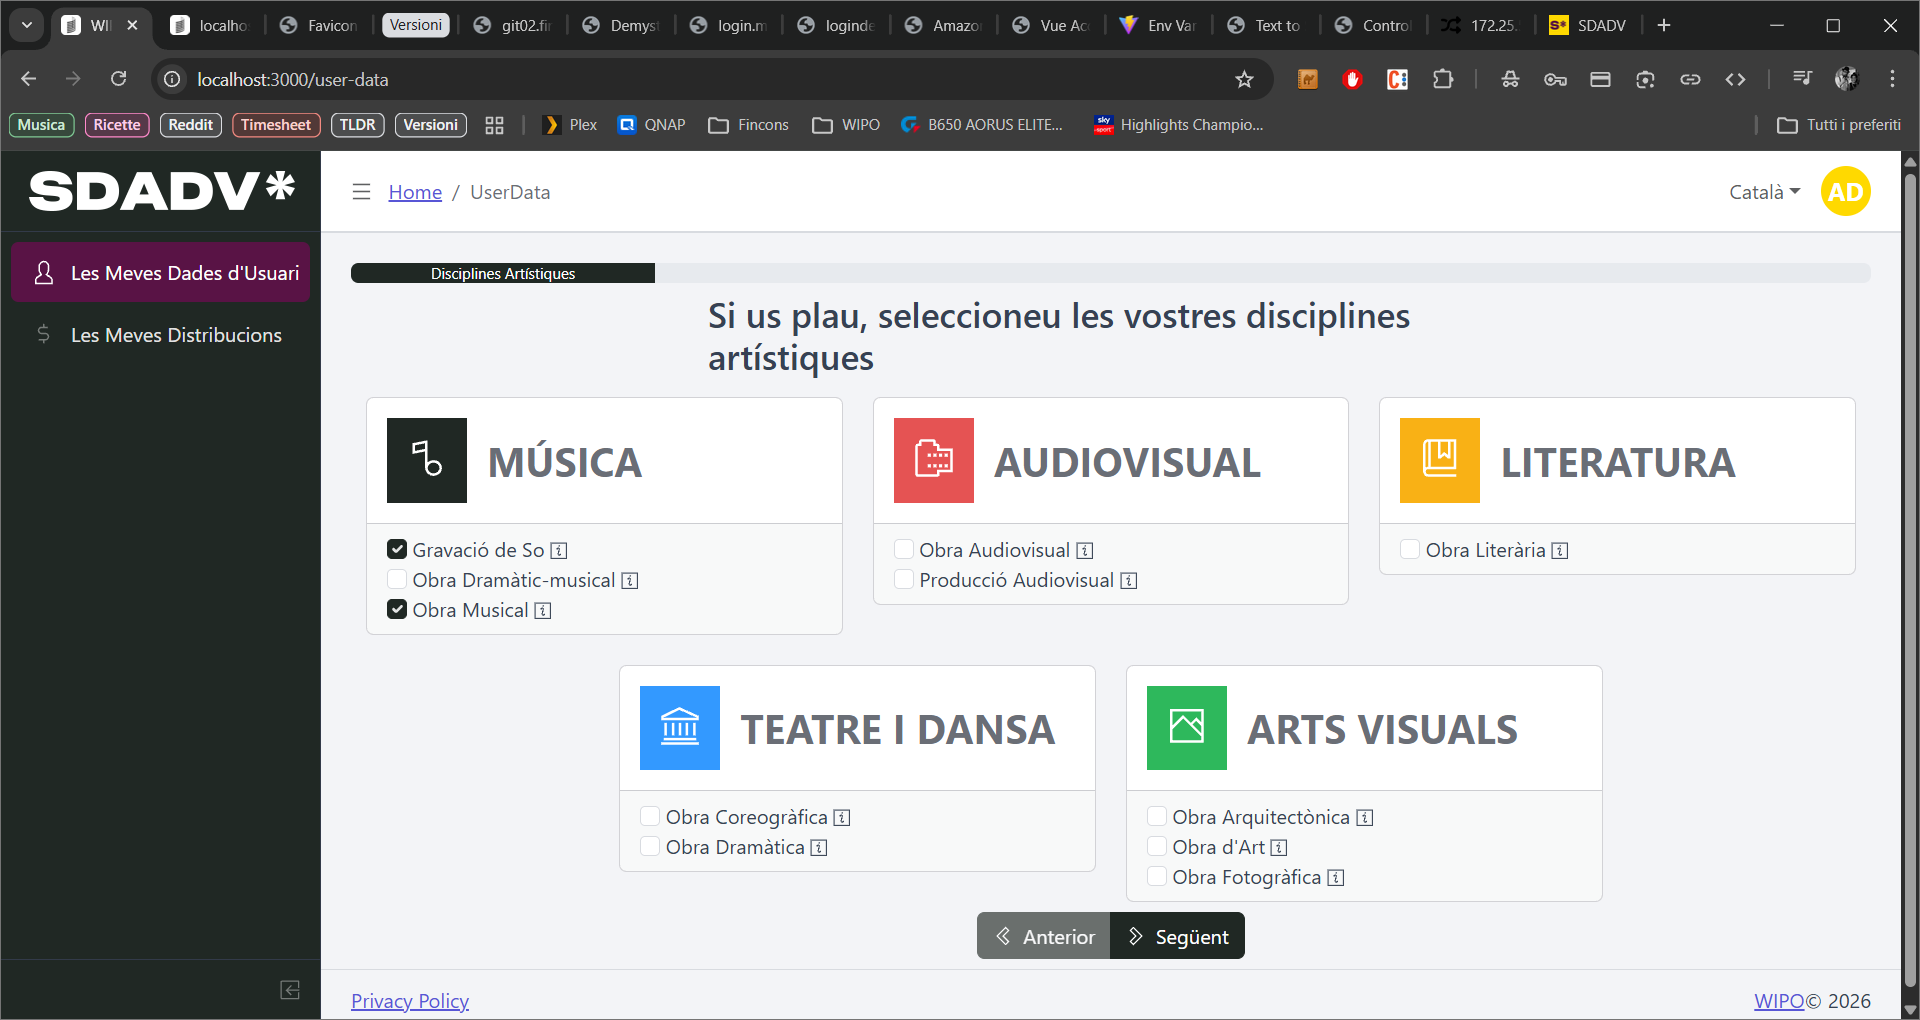This screenshot has height=1020, width=1920.
Task: Switch to the Text to browser tab
Action: 1265,25
